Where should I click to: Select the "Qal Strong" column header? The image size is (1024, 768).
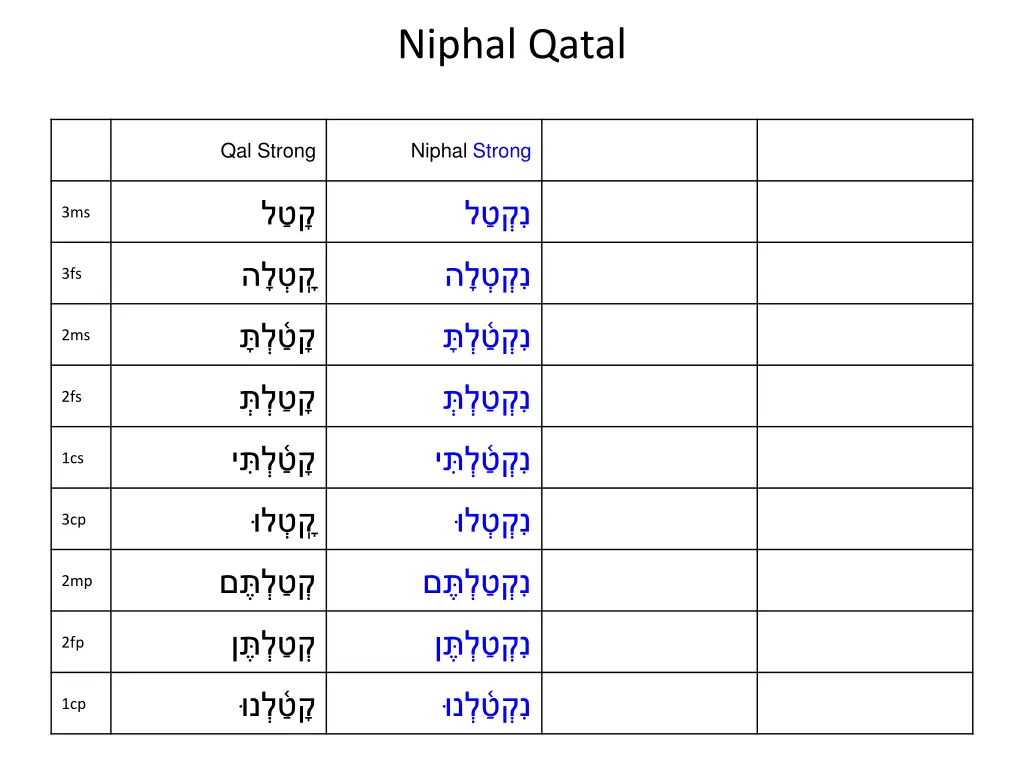tap(268, 151)
